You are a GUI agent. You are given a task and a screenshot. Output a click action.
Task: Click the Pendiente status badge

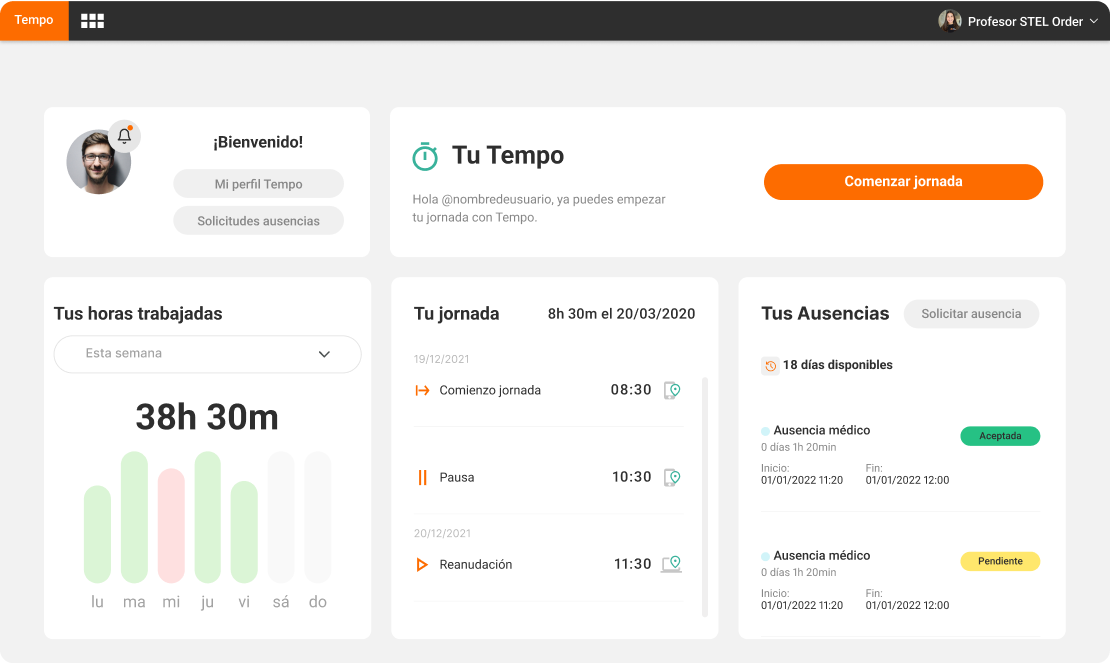(1000, 561)
